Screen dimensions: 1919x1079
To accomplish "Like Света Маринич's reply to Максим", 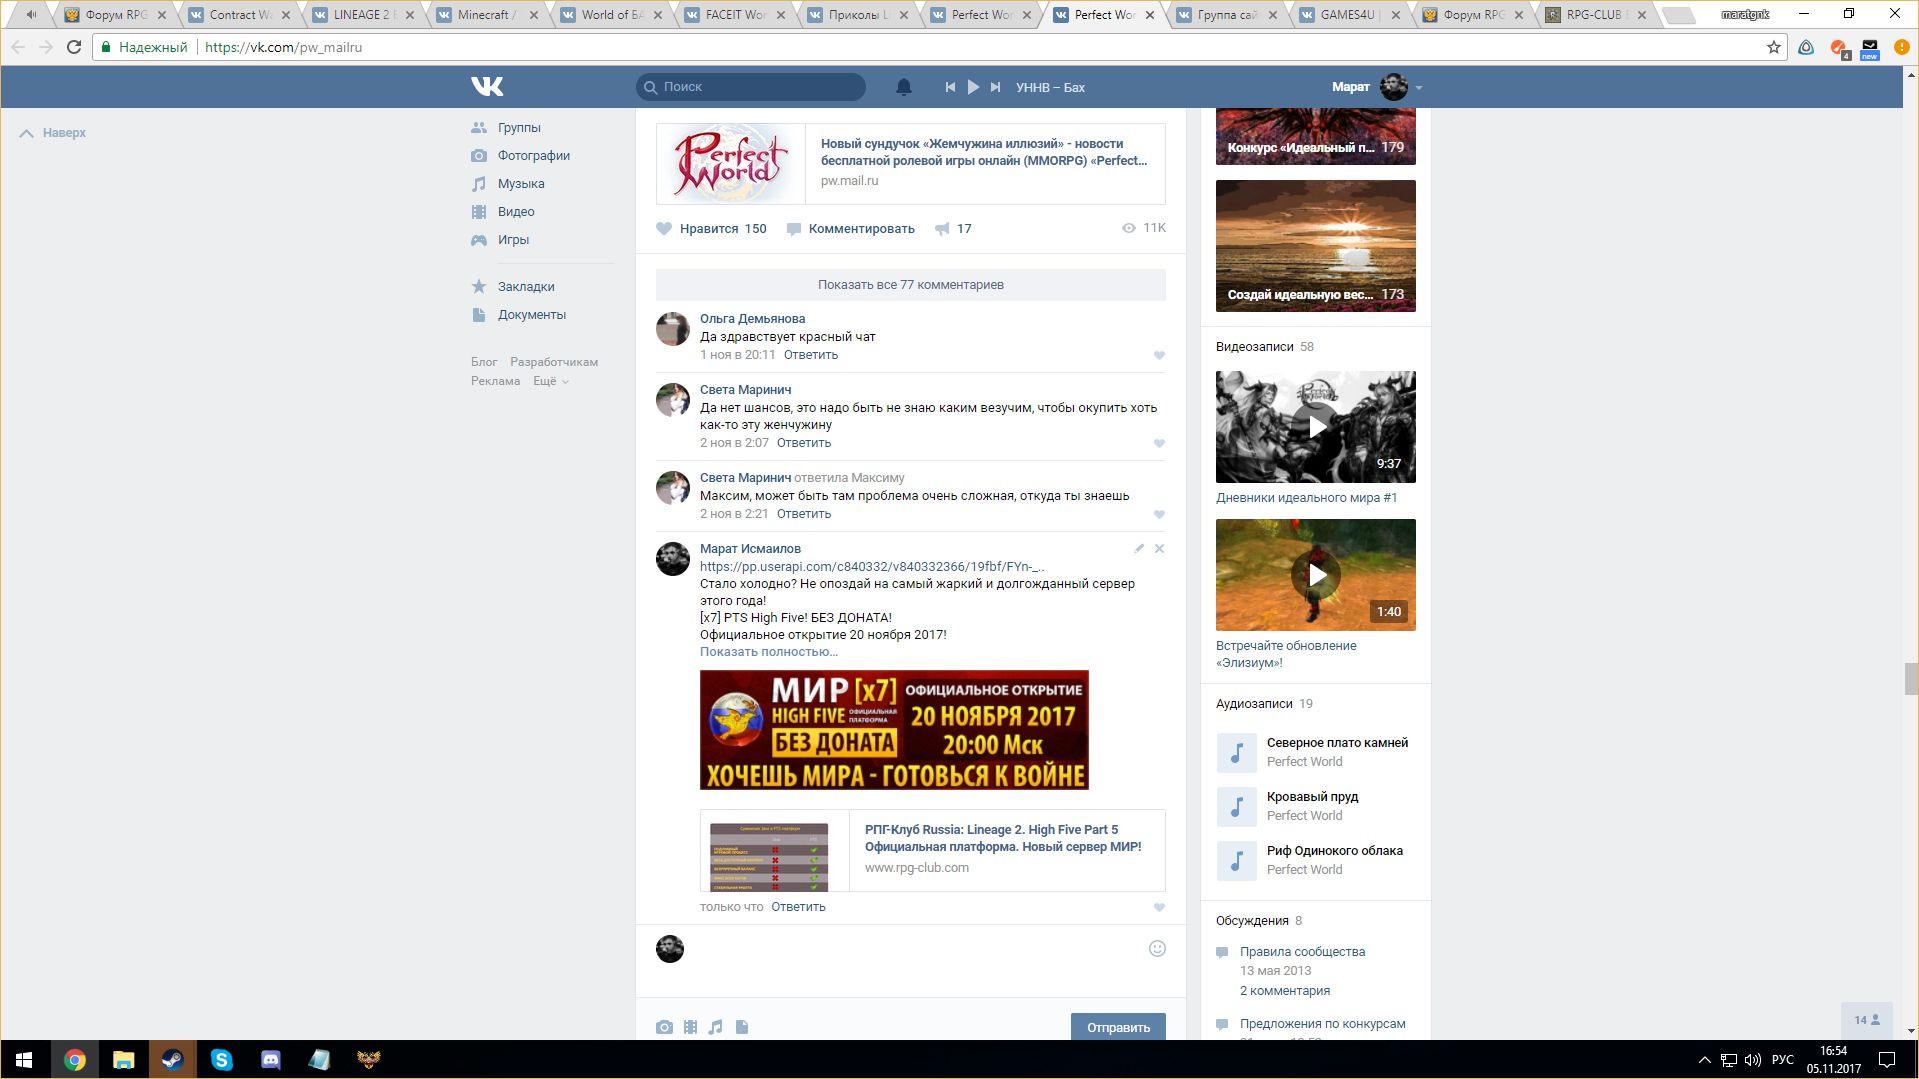I will click(1159, 514).
